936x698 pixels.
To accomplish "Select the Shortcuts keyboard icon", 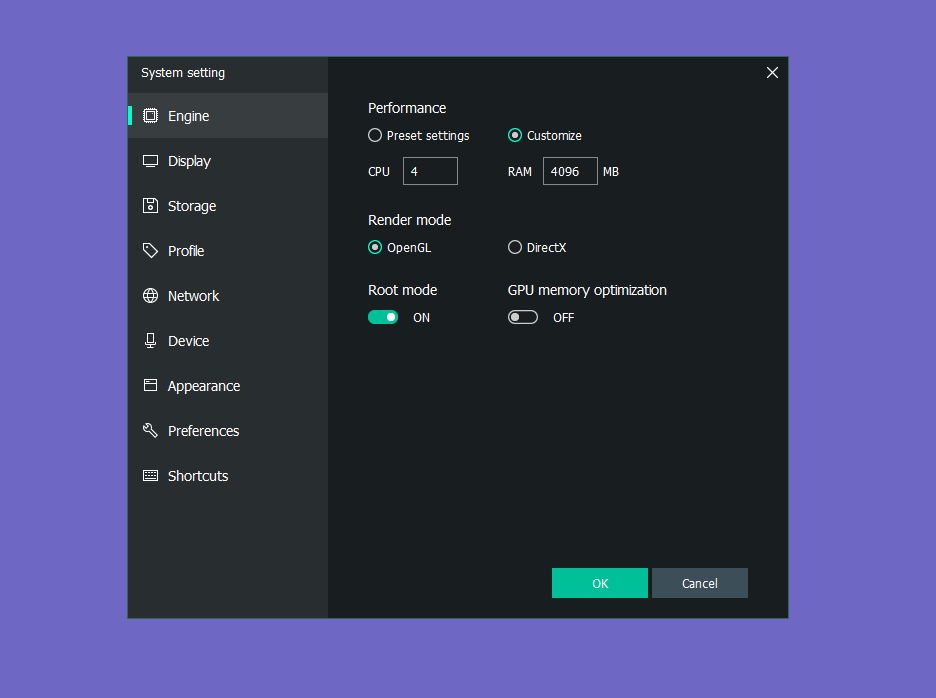I will click(150, 475).
